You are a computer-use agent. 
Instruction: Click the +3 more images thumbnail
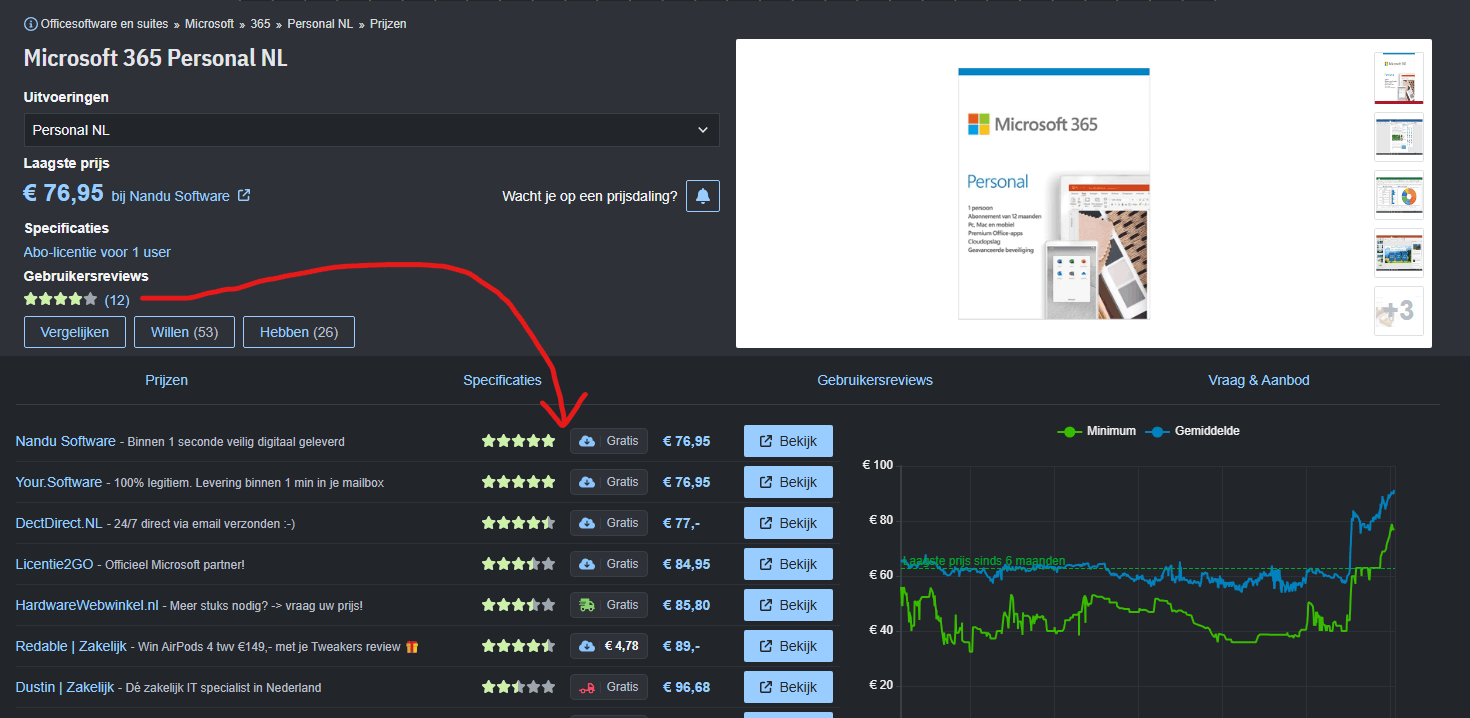click(x=1398, y=310)
